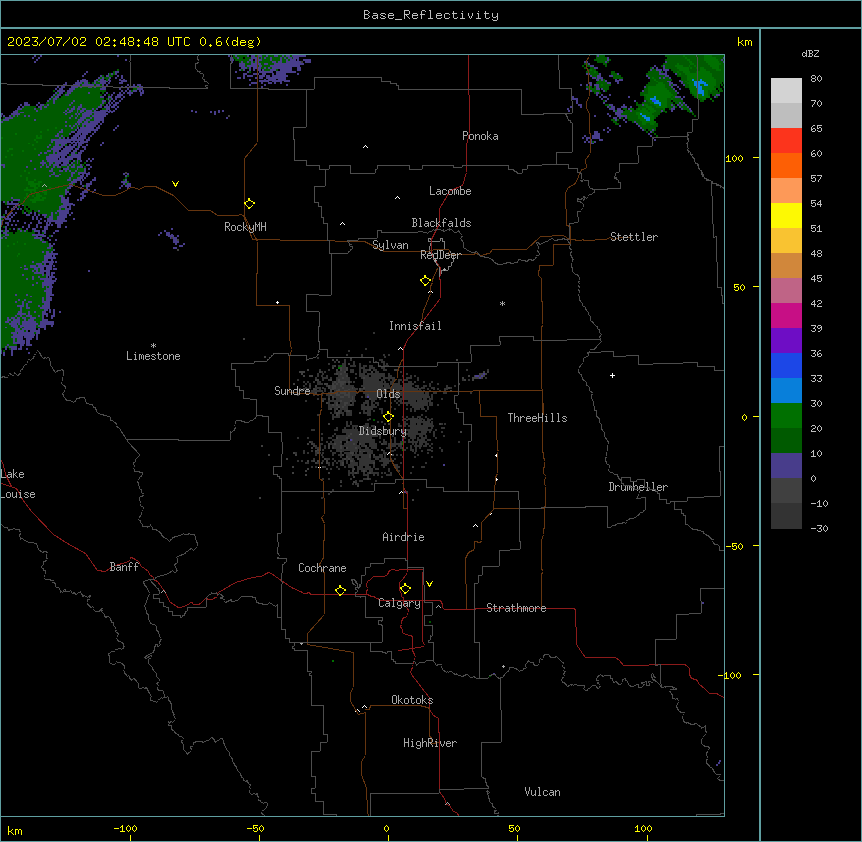Viewport: 862px width, 842px height.
Task: Click the Vulcan label
Action: tap(543, 792)
